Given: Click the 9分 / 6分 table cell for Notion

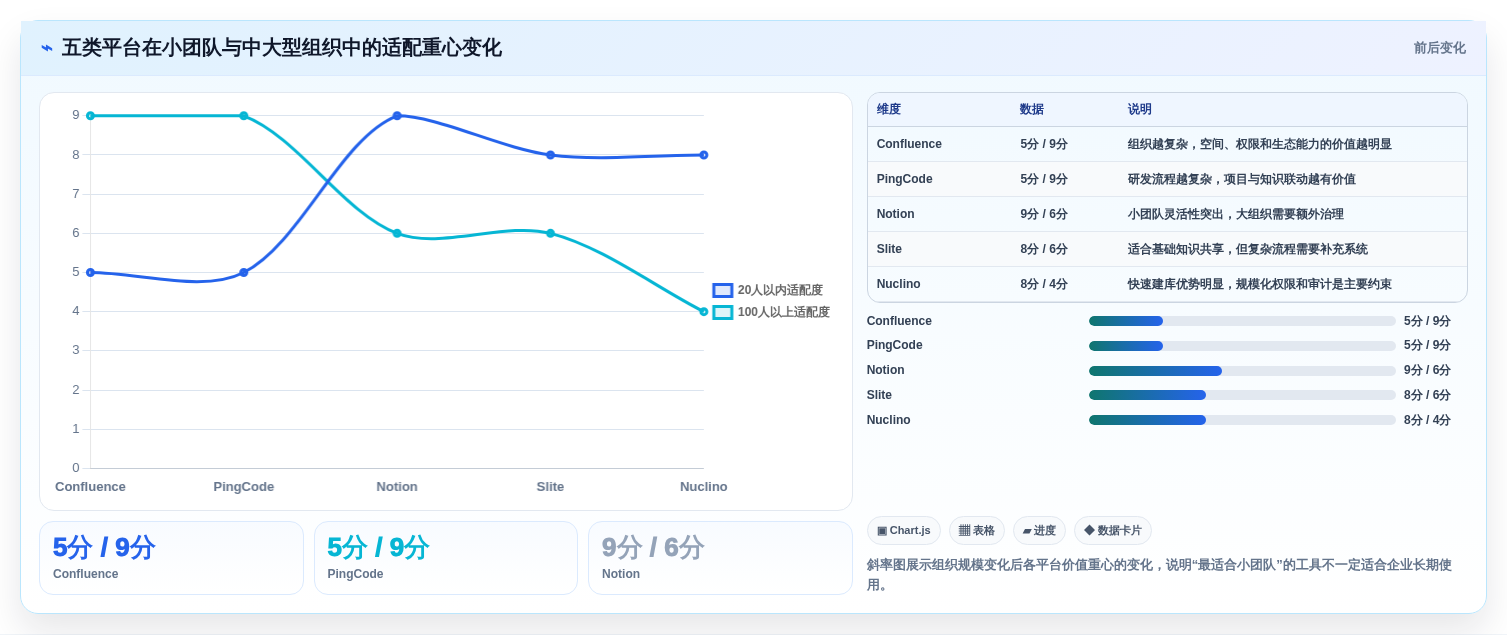Looking at the screenshot, I should click(1044, 214).
